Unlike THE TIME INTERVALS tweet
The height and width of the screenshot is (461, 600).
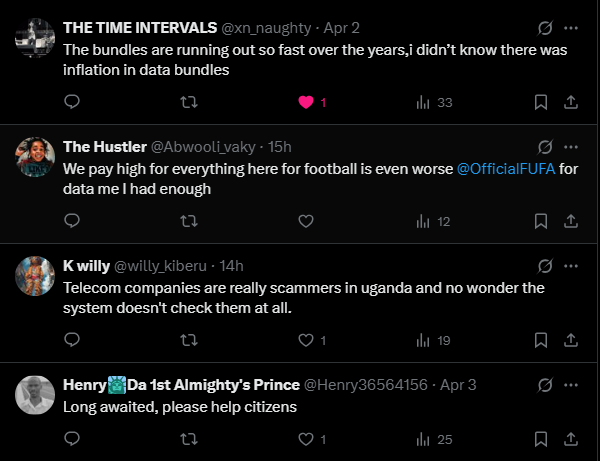306,102
